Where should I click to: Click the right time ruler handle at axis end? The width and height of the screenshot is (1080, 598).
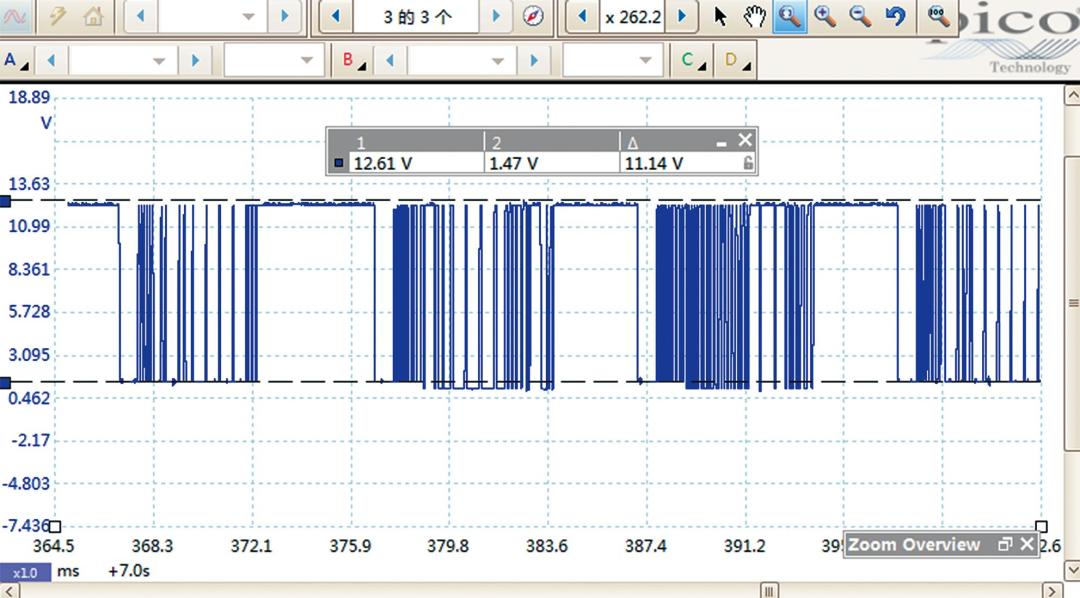click(x=1041, y=526)
